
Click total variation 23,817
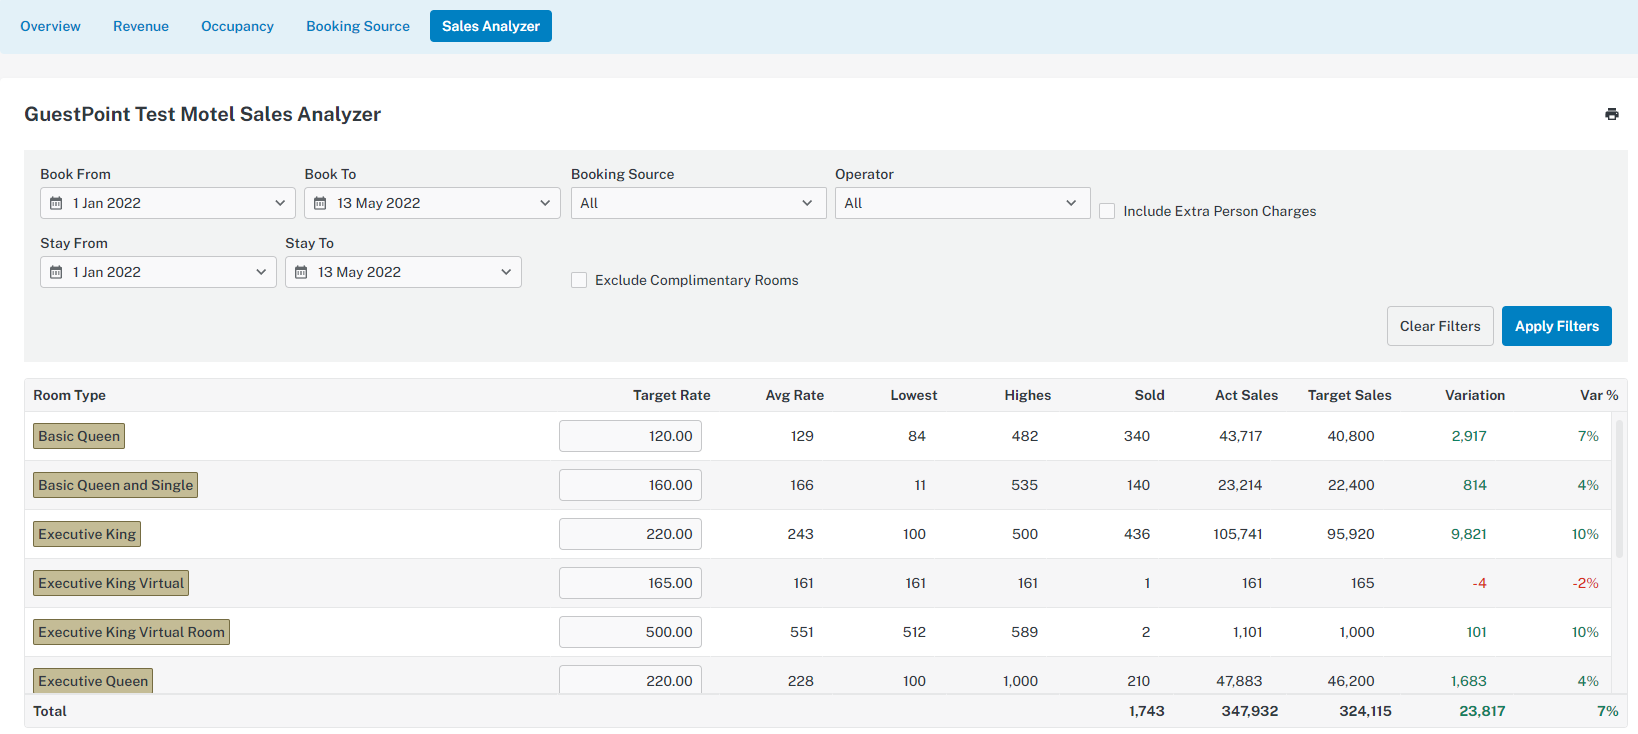1482,711
